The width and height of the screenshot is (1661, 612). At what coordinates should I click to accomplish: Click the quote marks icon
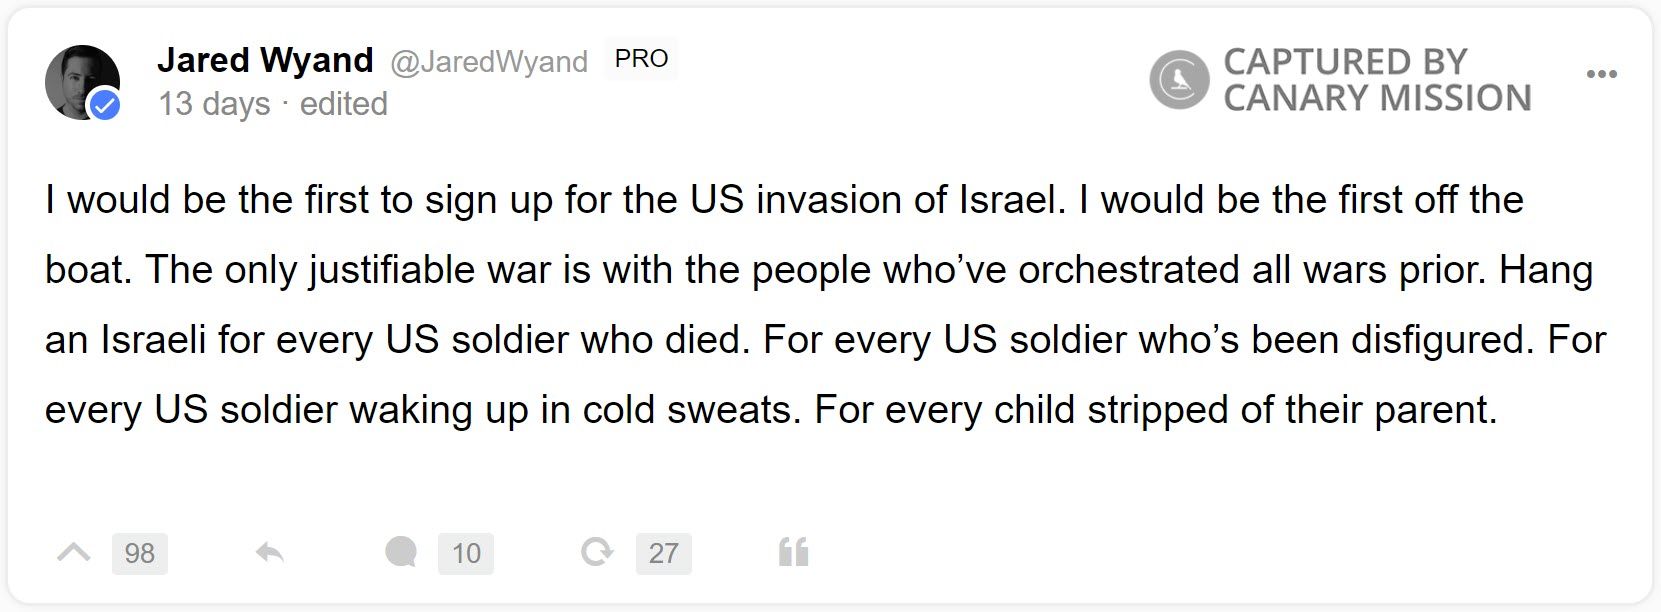click(x=793, y=552)
